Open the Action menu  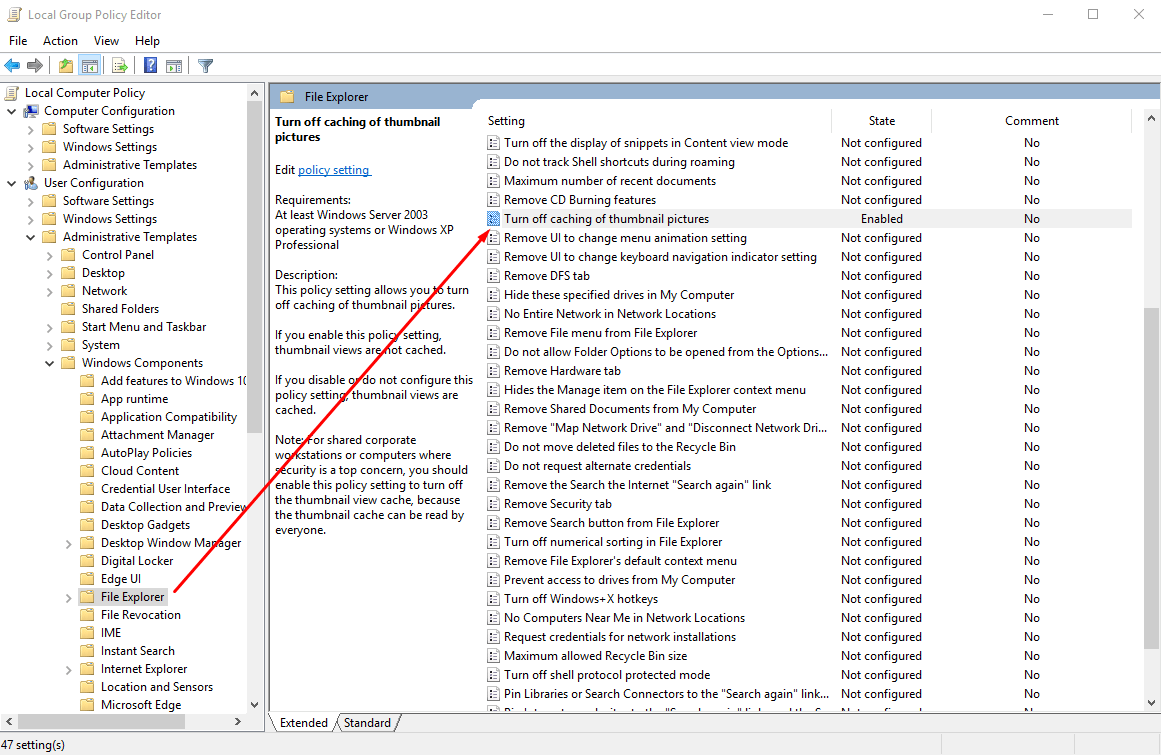tap(60, 40)
